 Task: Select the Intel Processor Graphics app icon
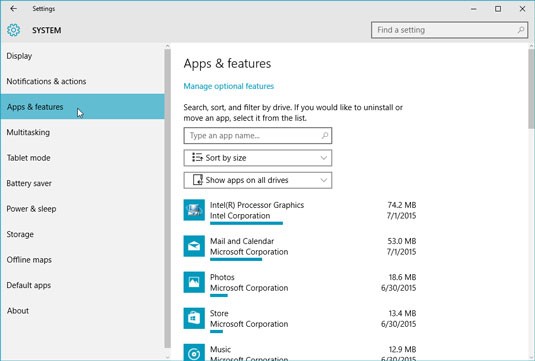[194, 210]
